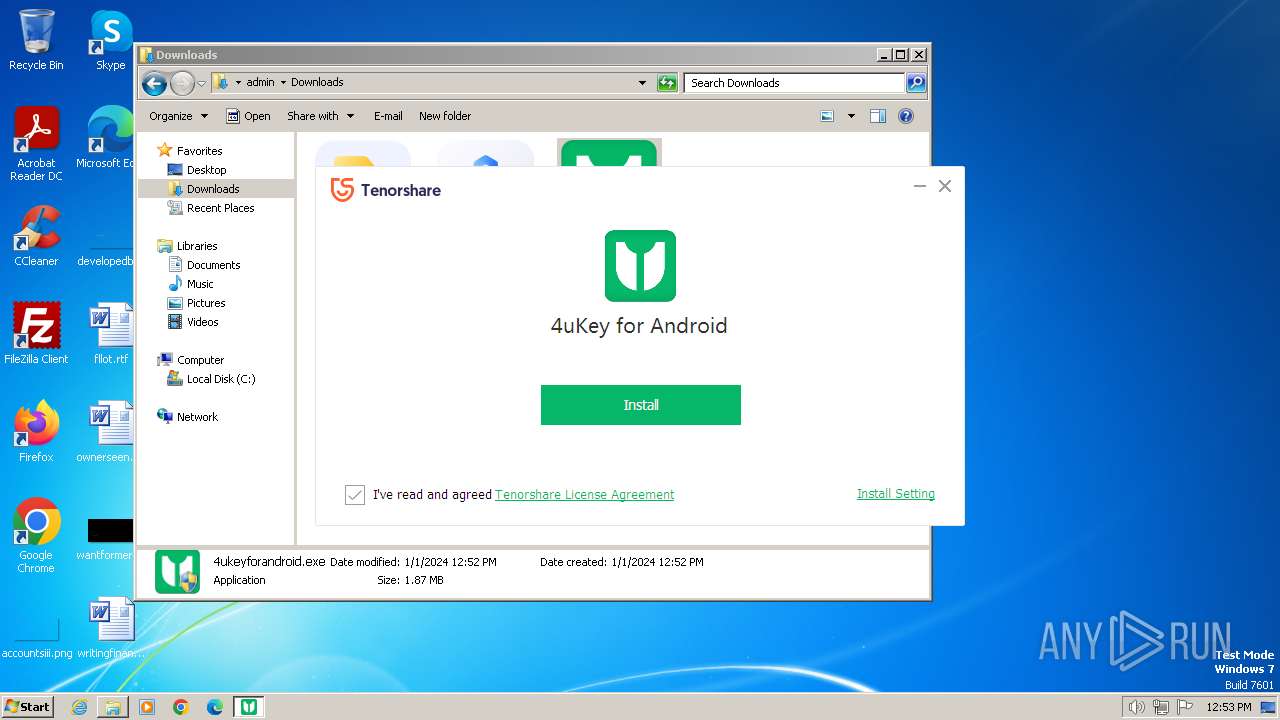This screenshot has height=720, width=1280.
Task: Click the Acrobat Reader DC desktop icon
Action: tap(36, 144)
